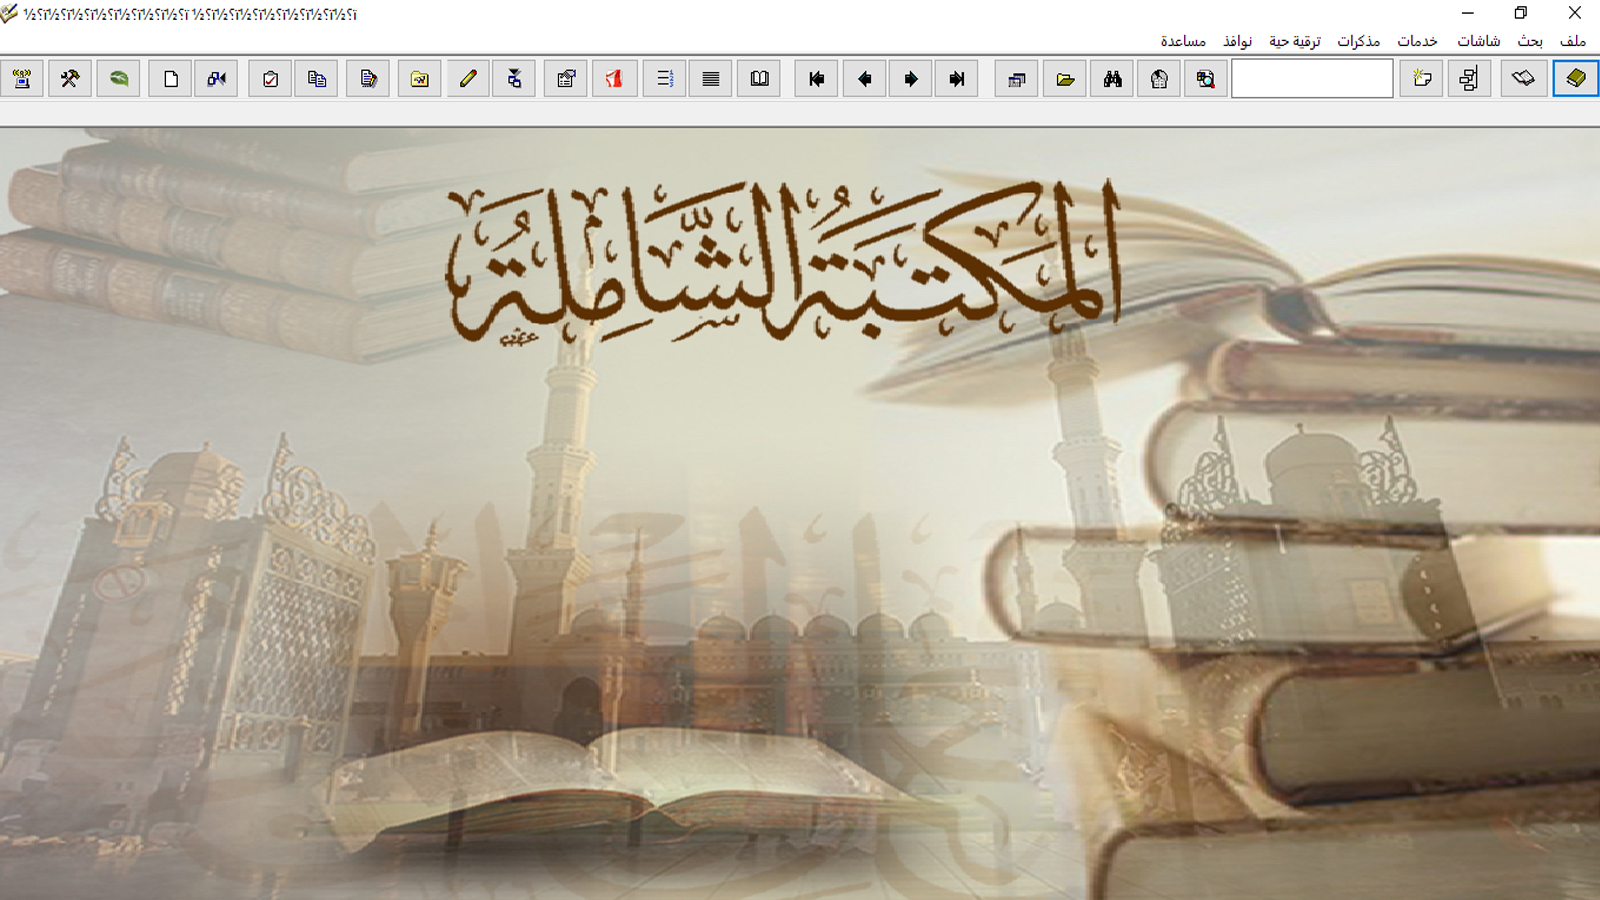Click the green leaf toolbar icon
The image size is (1600, 900).
(x=119, y=78)
